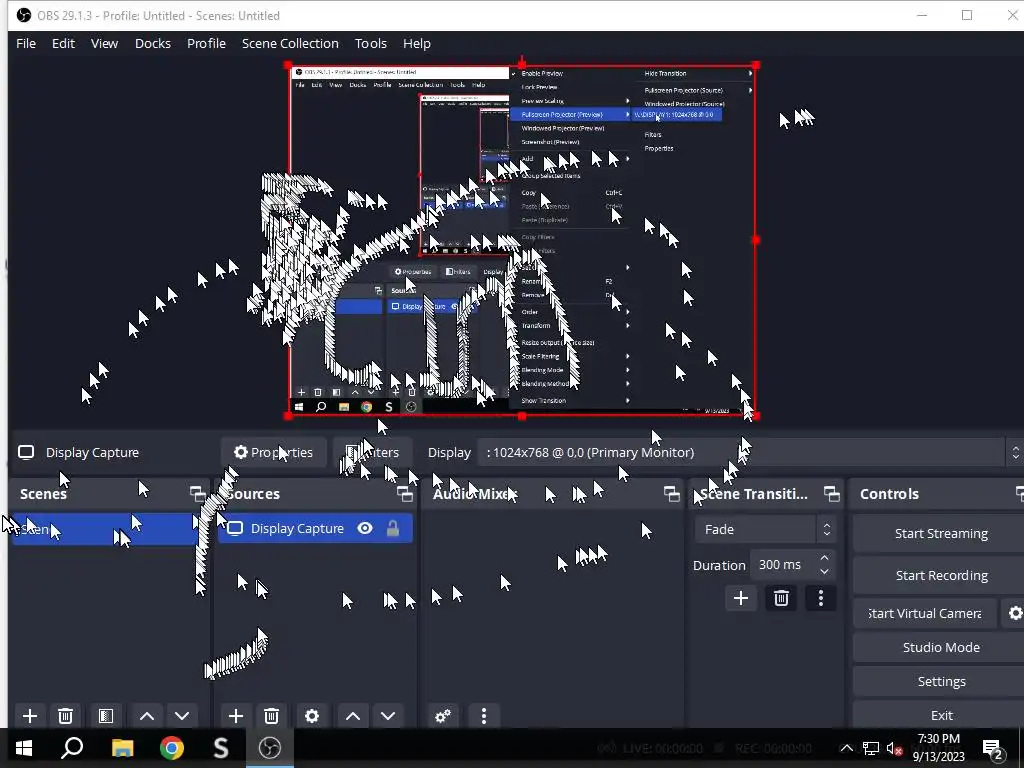Move source down with arrow icon
The height and width of the screenshot is (768, 1024).
pyautogui.click(x=388, y=716)
